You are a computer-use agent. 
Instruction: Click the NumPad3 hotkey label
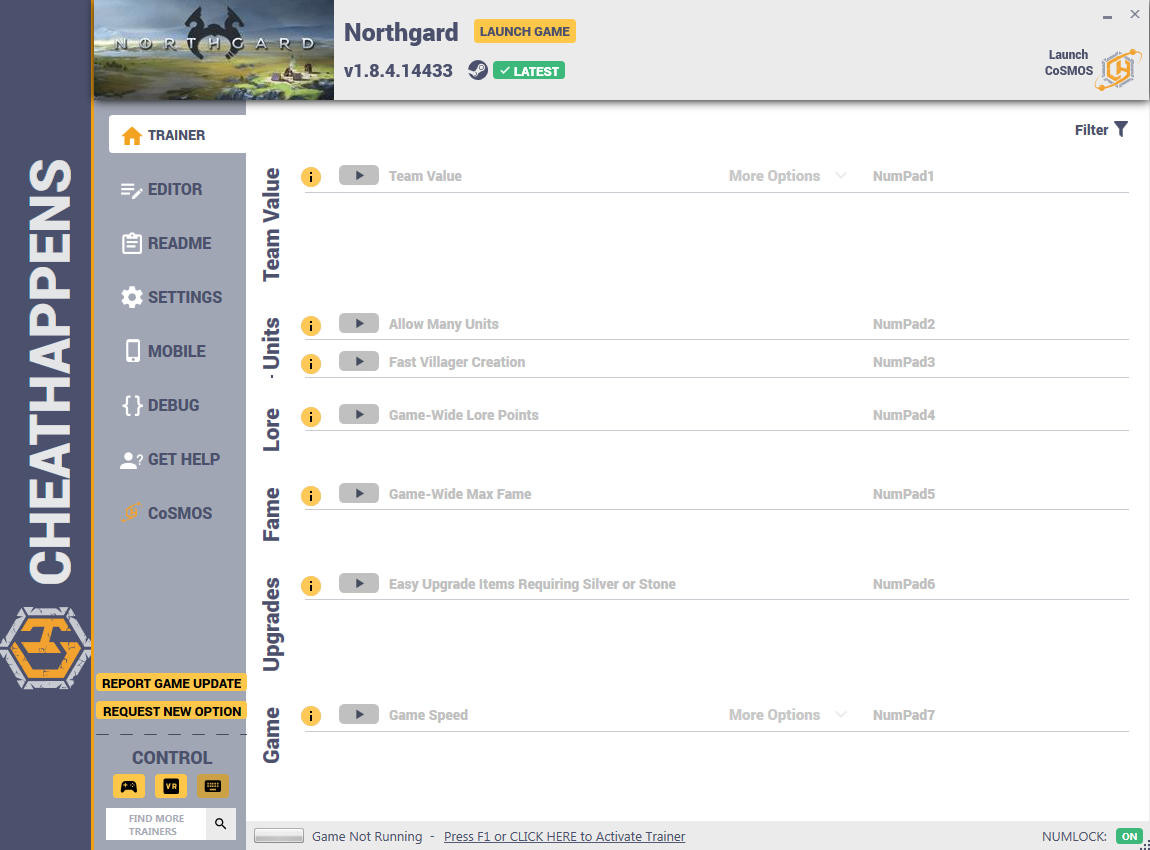[x=904, y=362]
